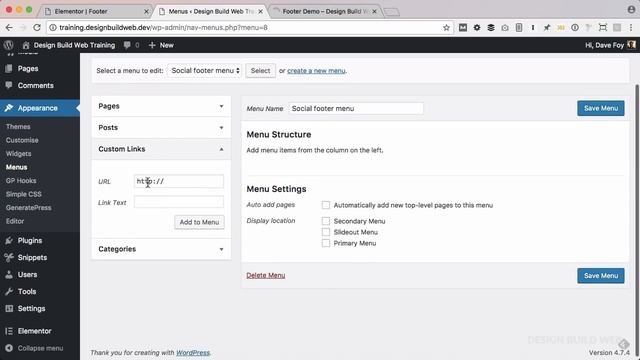Bookmark this page with the star icon
Viewport: 640px width, 360px height.
tap(446, 27)
